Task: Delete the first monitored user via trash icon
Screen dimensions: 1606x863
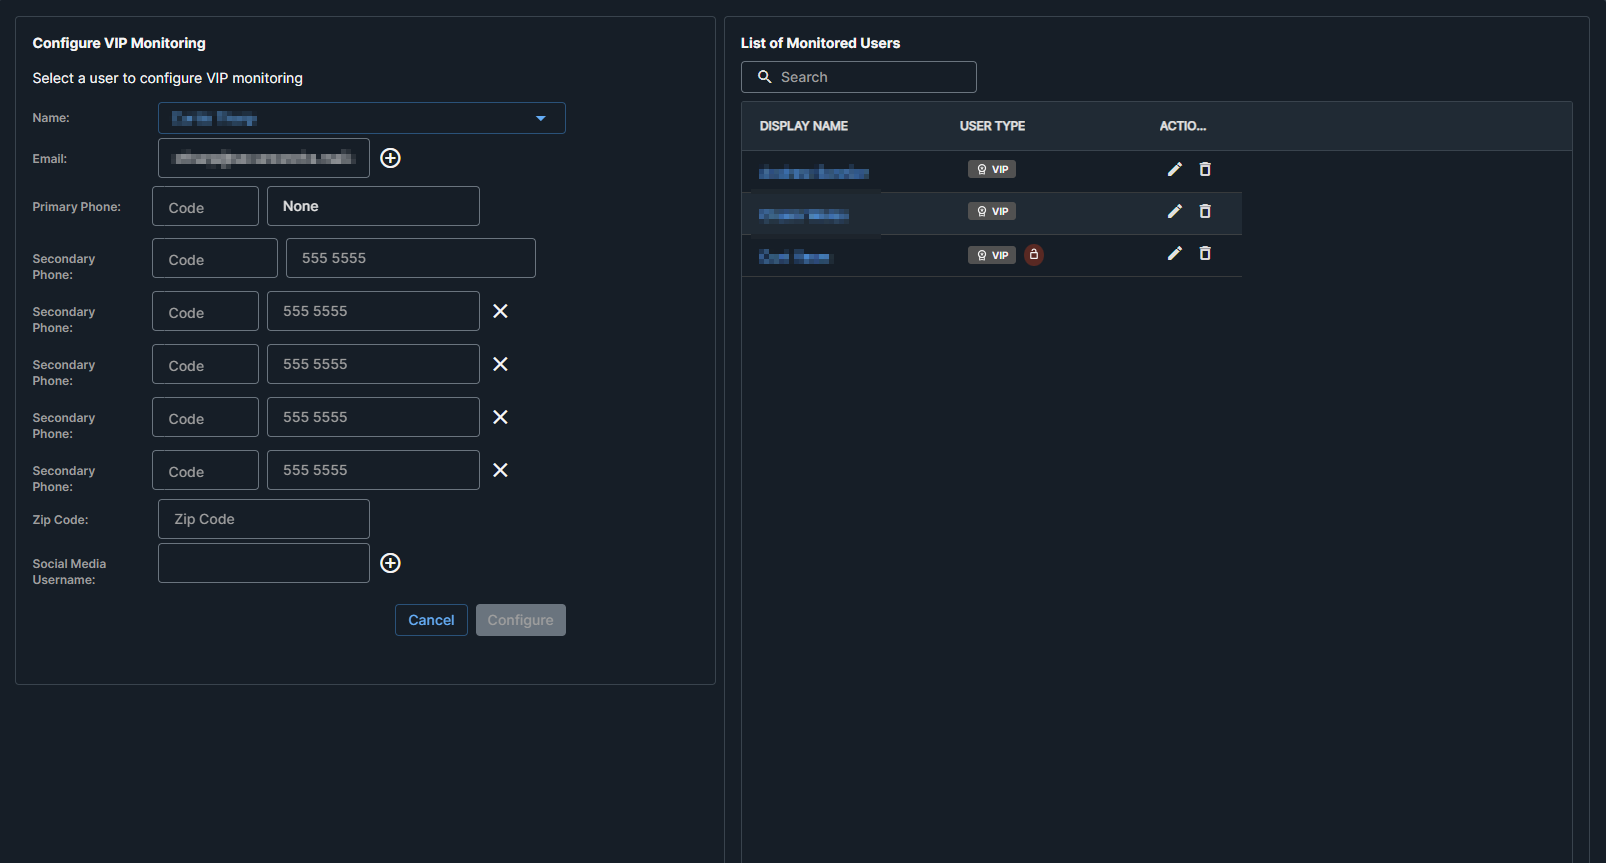Action: click(1204, 169)
